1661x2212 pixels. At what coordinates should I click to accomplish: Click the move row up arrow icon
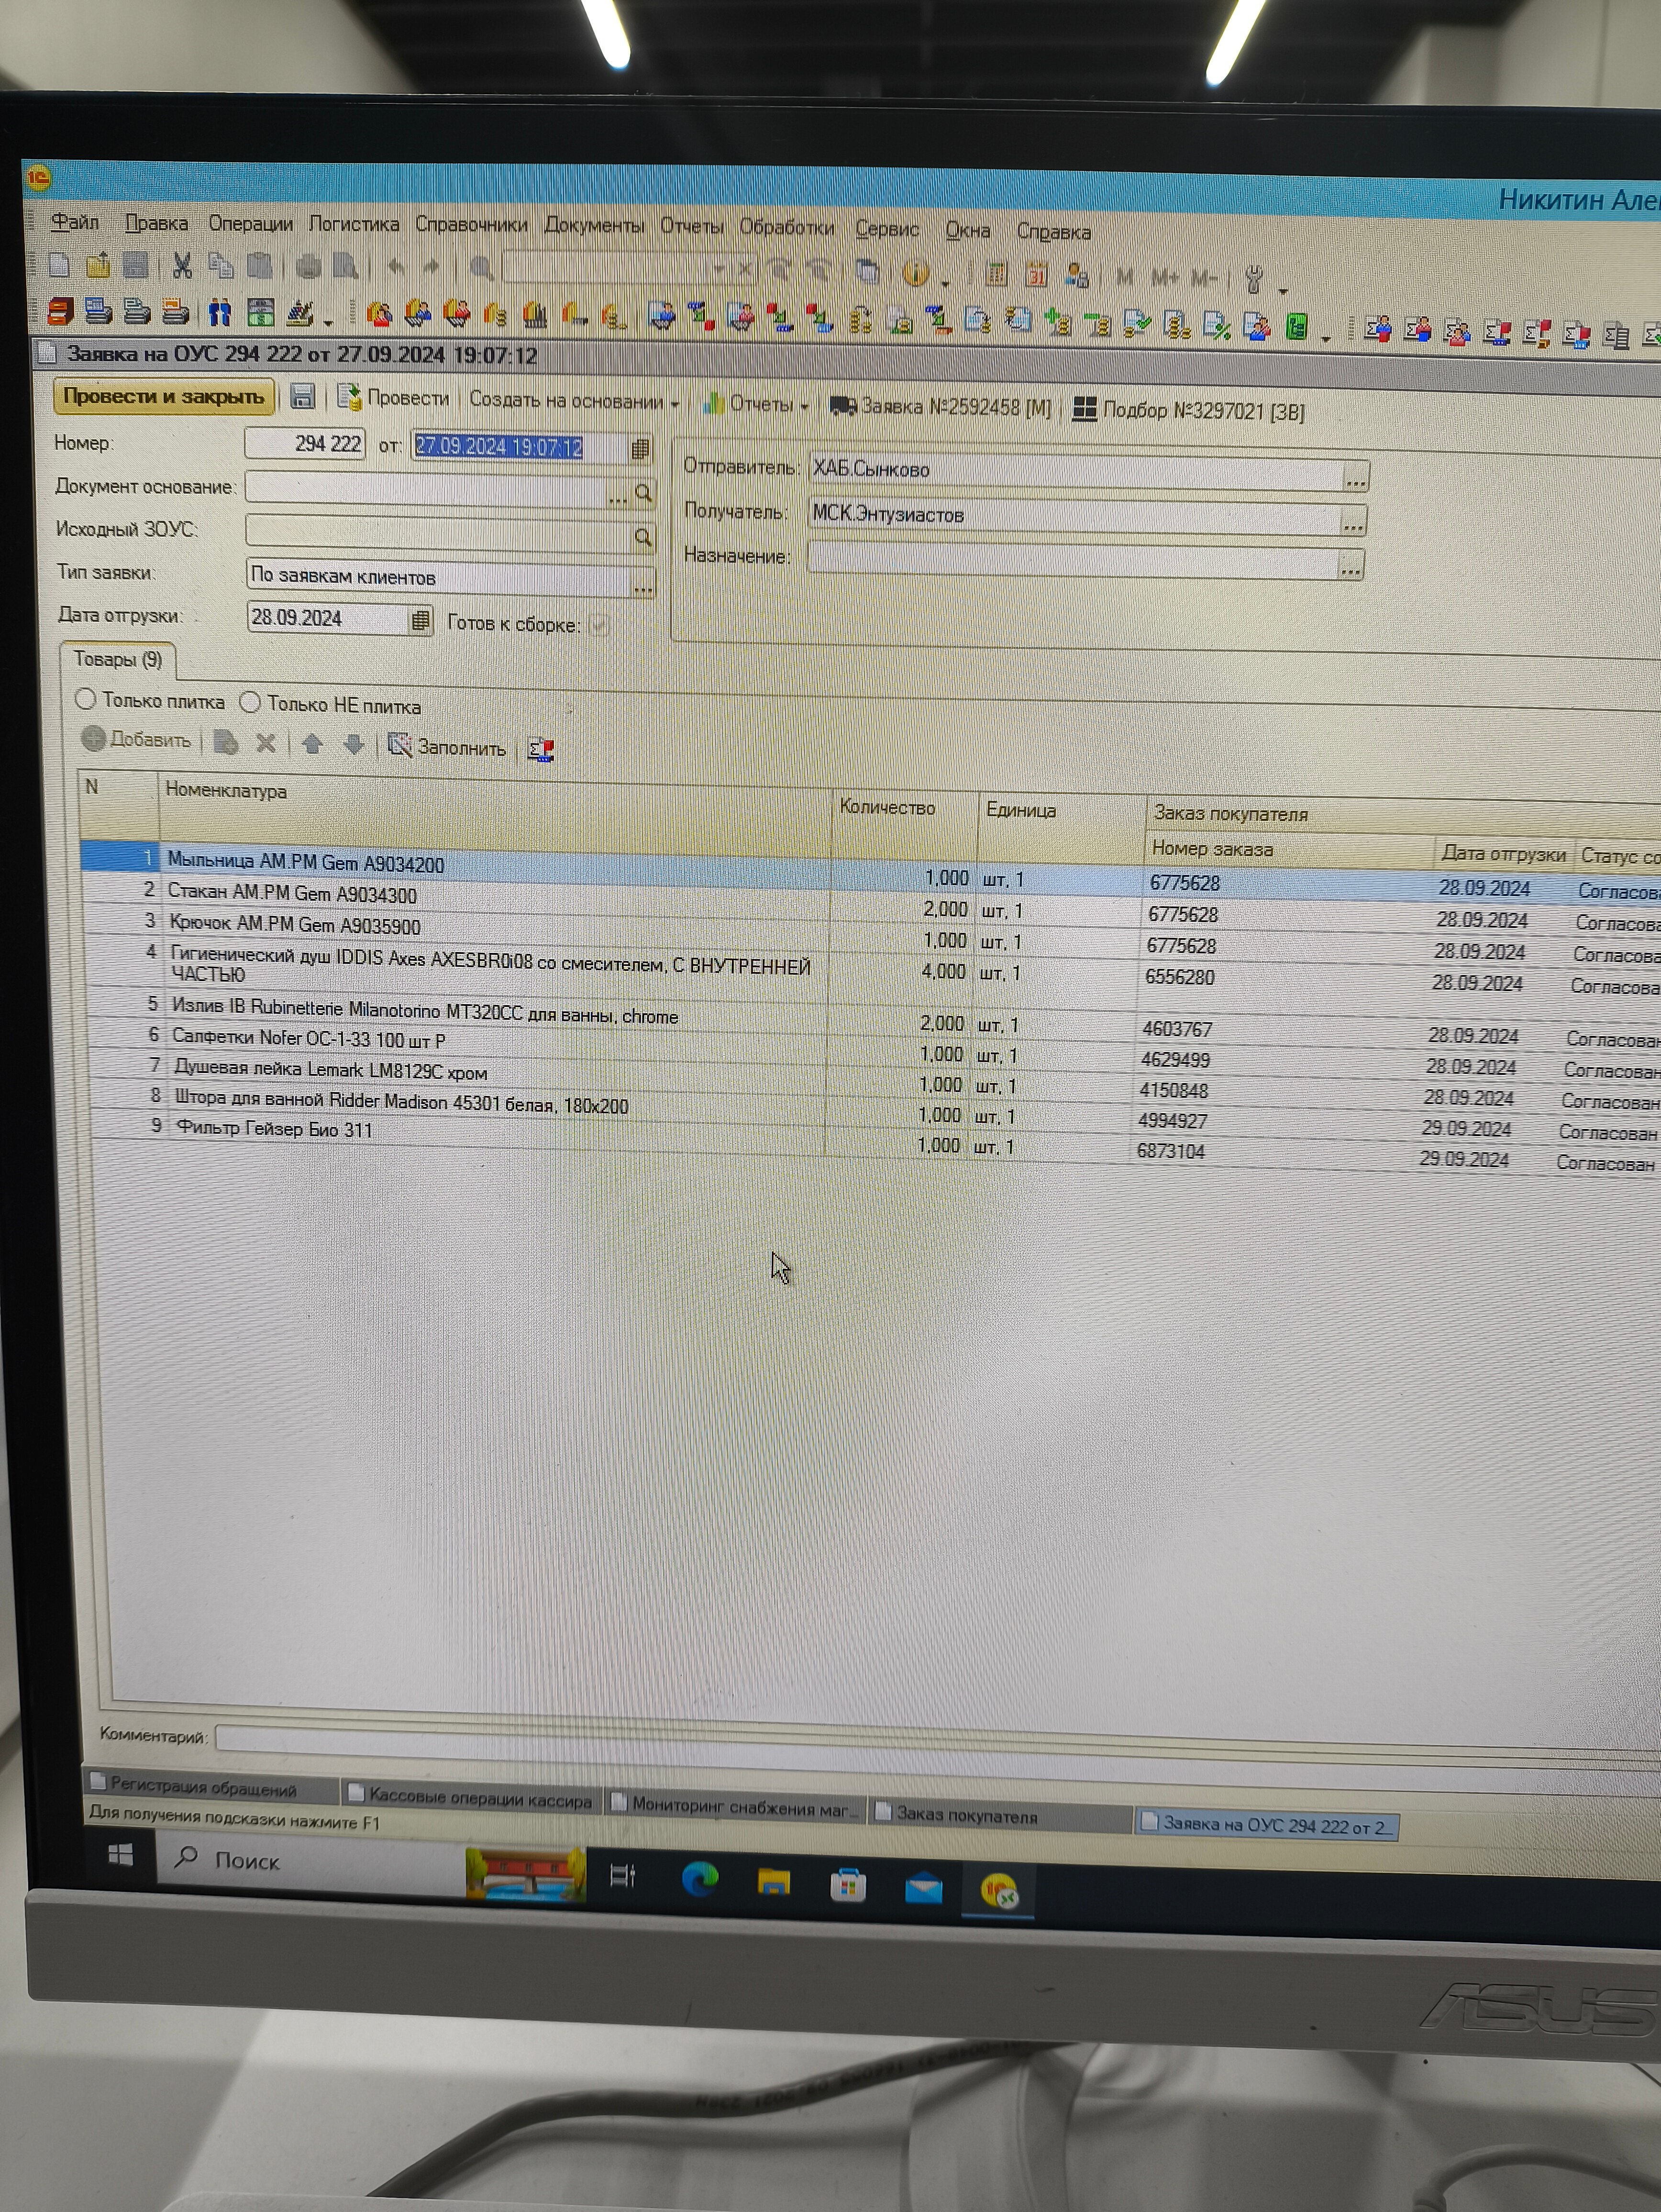312,744
